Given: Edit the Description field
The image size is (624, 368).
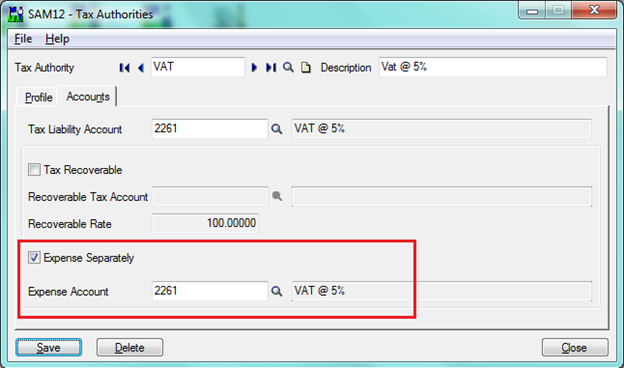Looking at the screenshot, I should pyautogui.click(x=493, y=67).
